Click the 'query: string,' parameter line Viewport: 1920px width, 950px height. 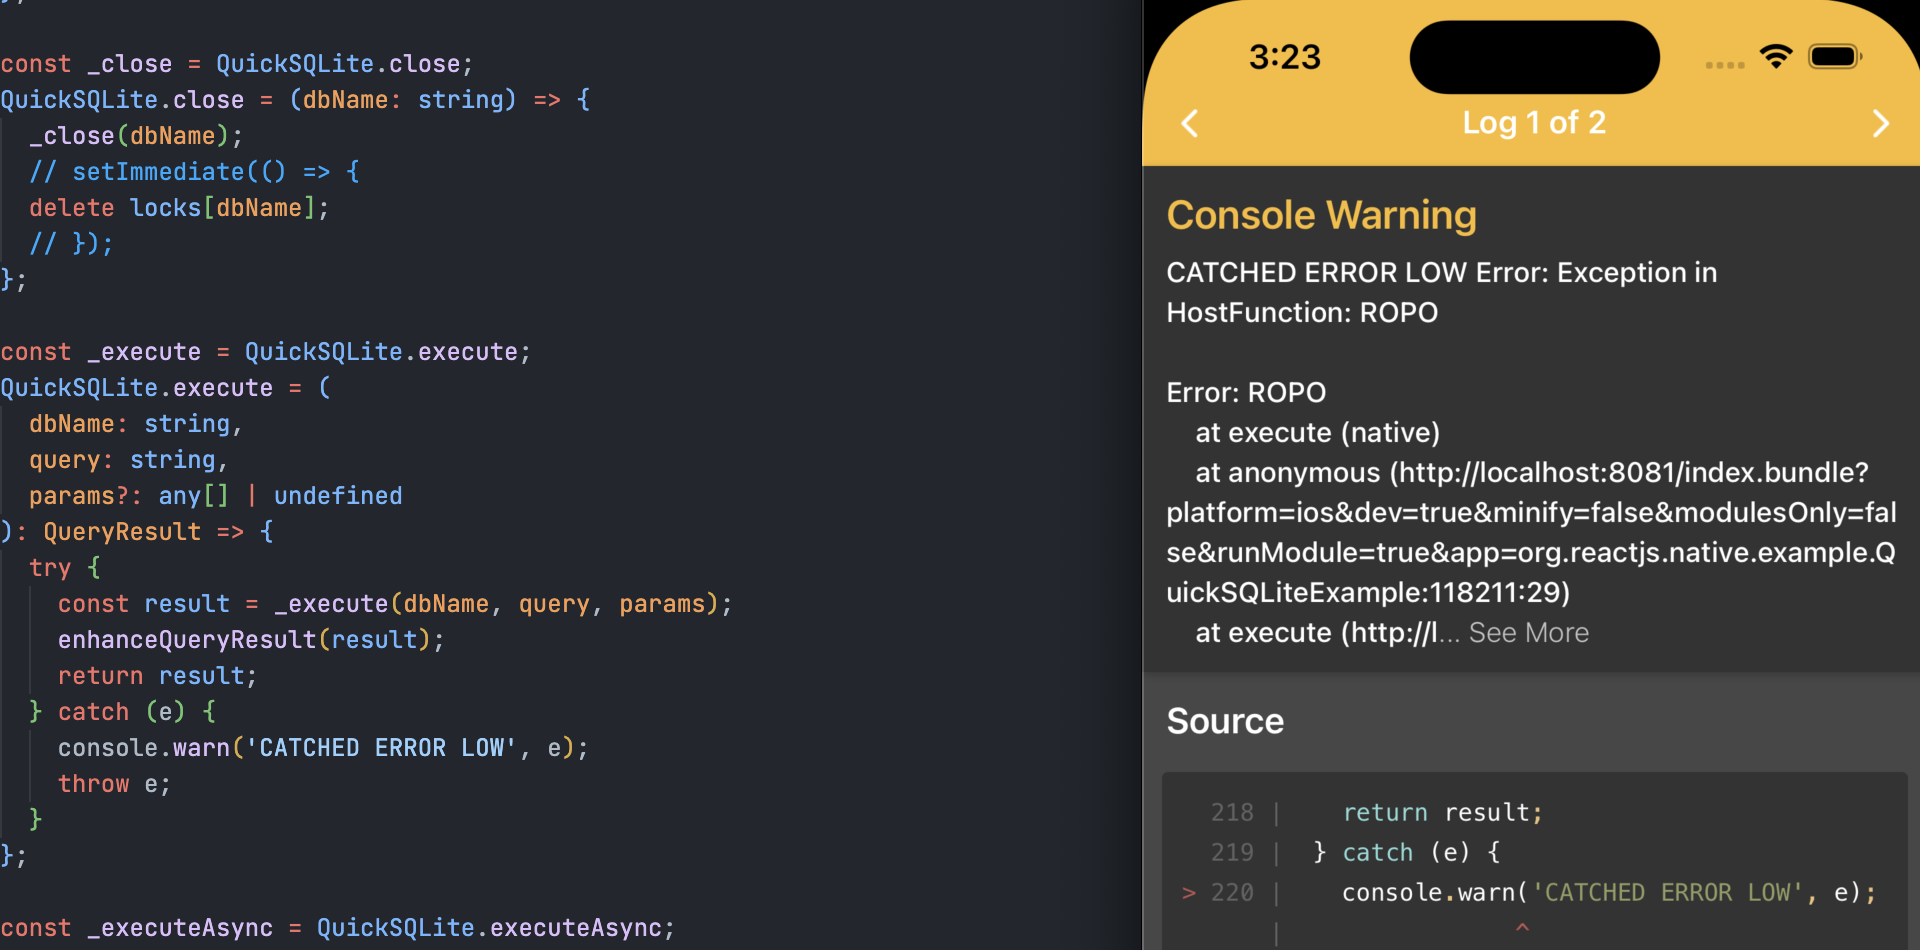[129, 460]
